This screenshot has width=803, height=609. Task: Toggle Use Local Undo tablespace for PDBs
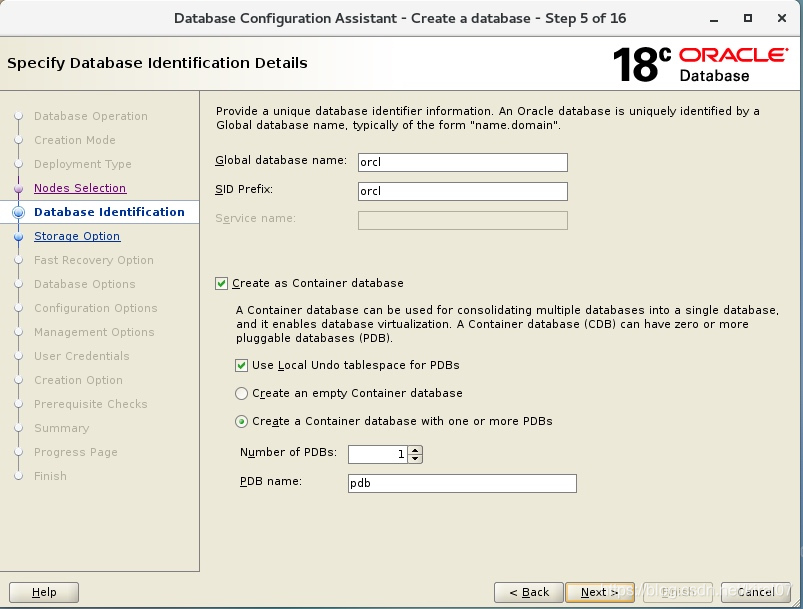tap(241, 365)
